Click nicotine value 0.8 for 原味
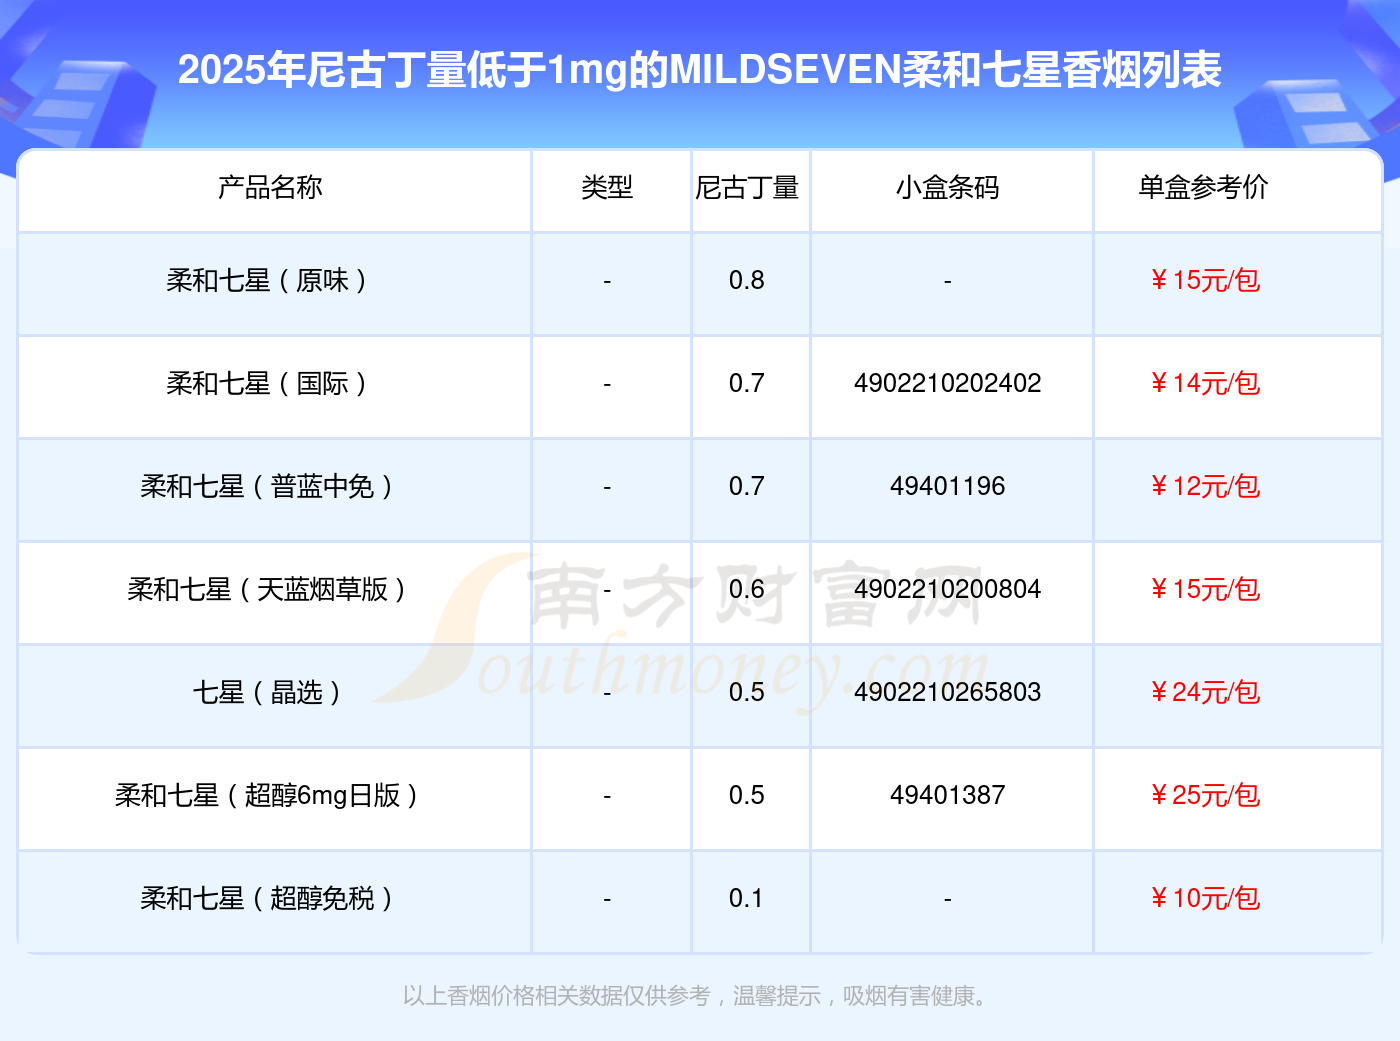This screenshot has height=1041, width=1400. (x=747, y=280)
